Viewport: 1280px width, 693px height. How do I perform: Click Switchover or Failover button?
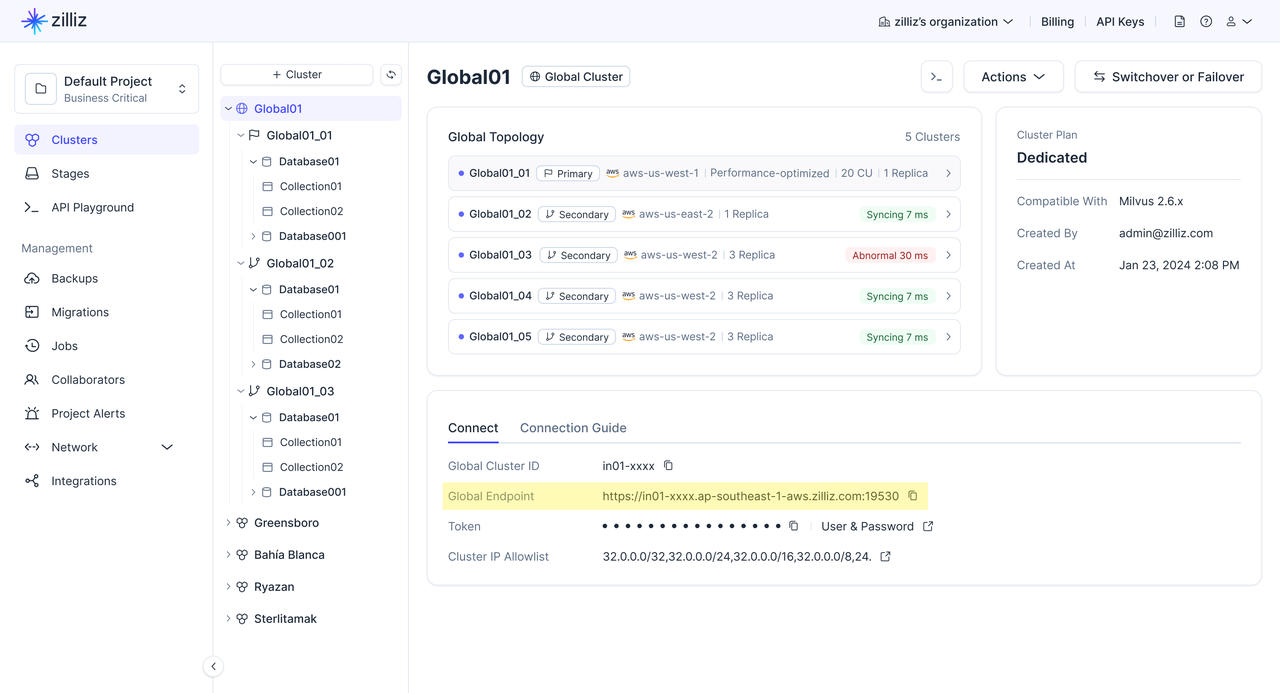coord(1168,77)
